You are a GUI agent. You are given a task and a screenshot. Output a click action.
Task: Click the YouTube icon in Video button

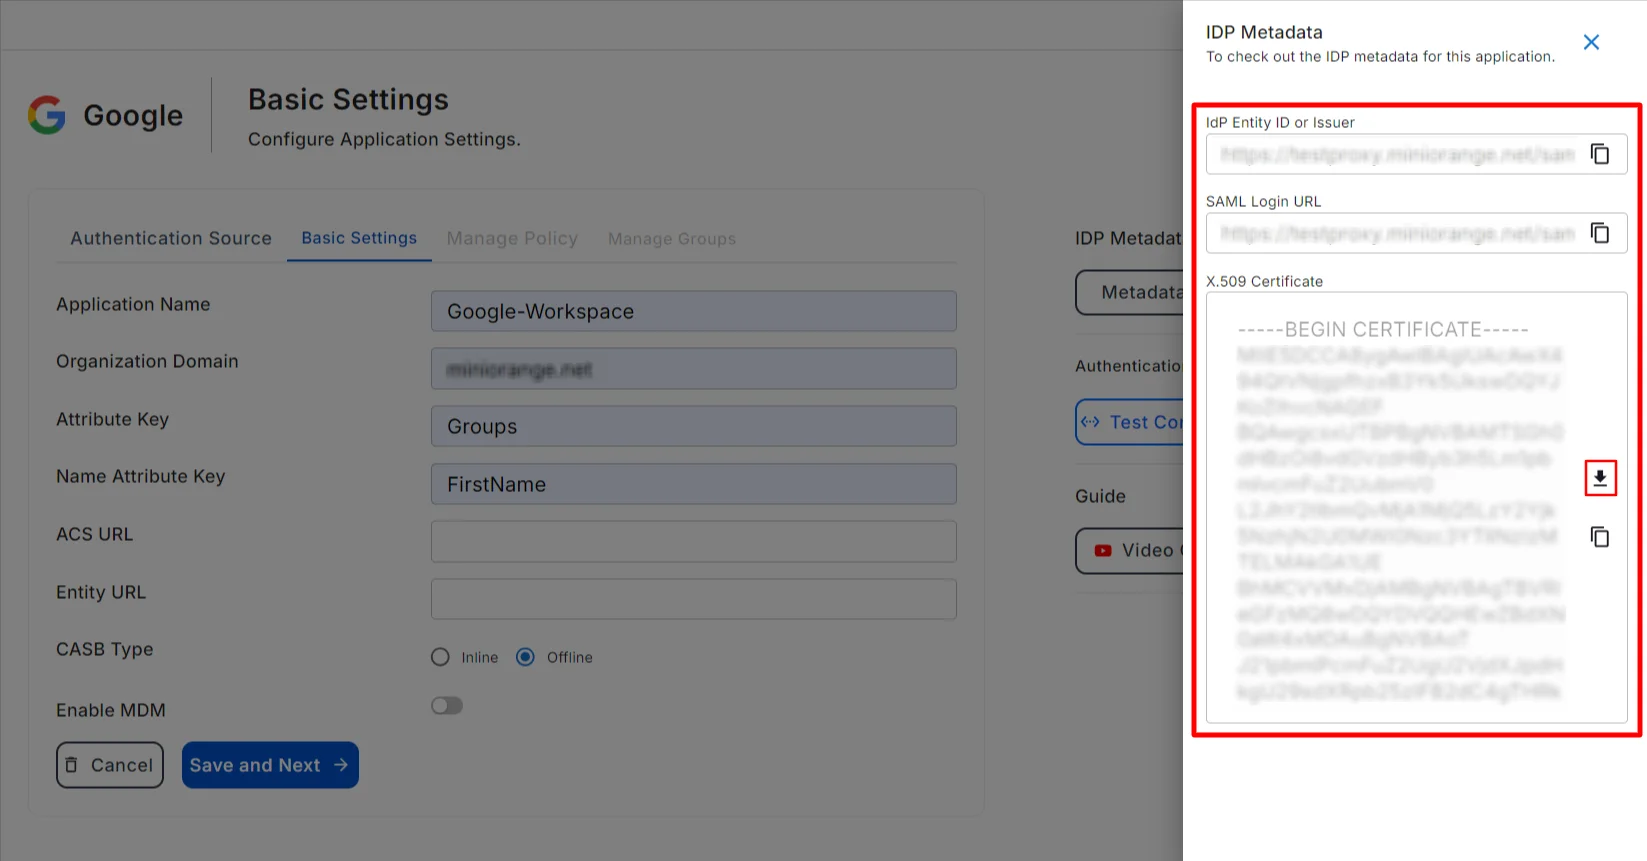pyautogui.click(x=1103, y=550)
